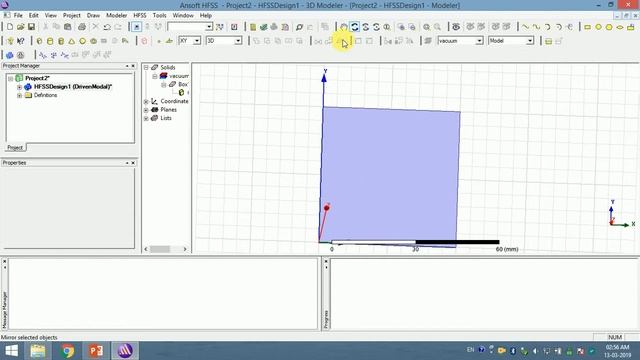Open the Windows Start menu
The height and width of the screenshot is (360, 640).
[11, 351]
